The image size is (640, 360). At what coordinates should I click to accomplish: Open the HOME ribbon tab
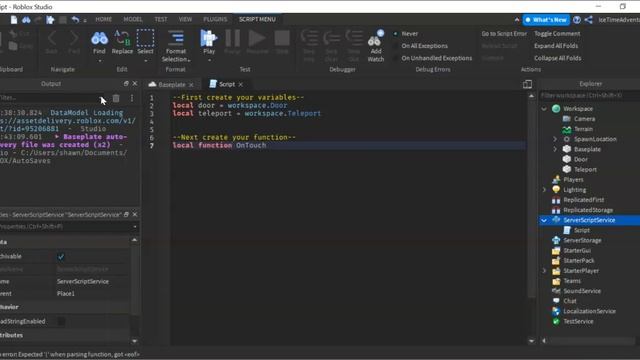104,19
